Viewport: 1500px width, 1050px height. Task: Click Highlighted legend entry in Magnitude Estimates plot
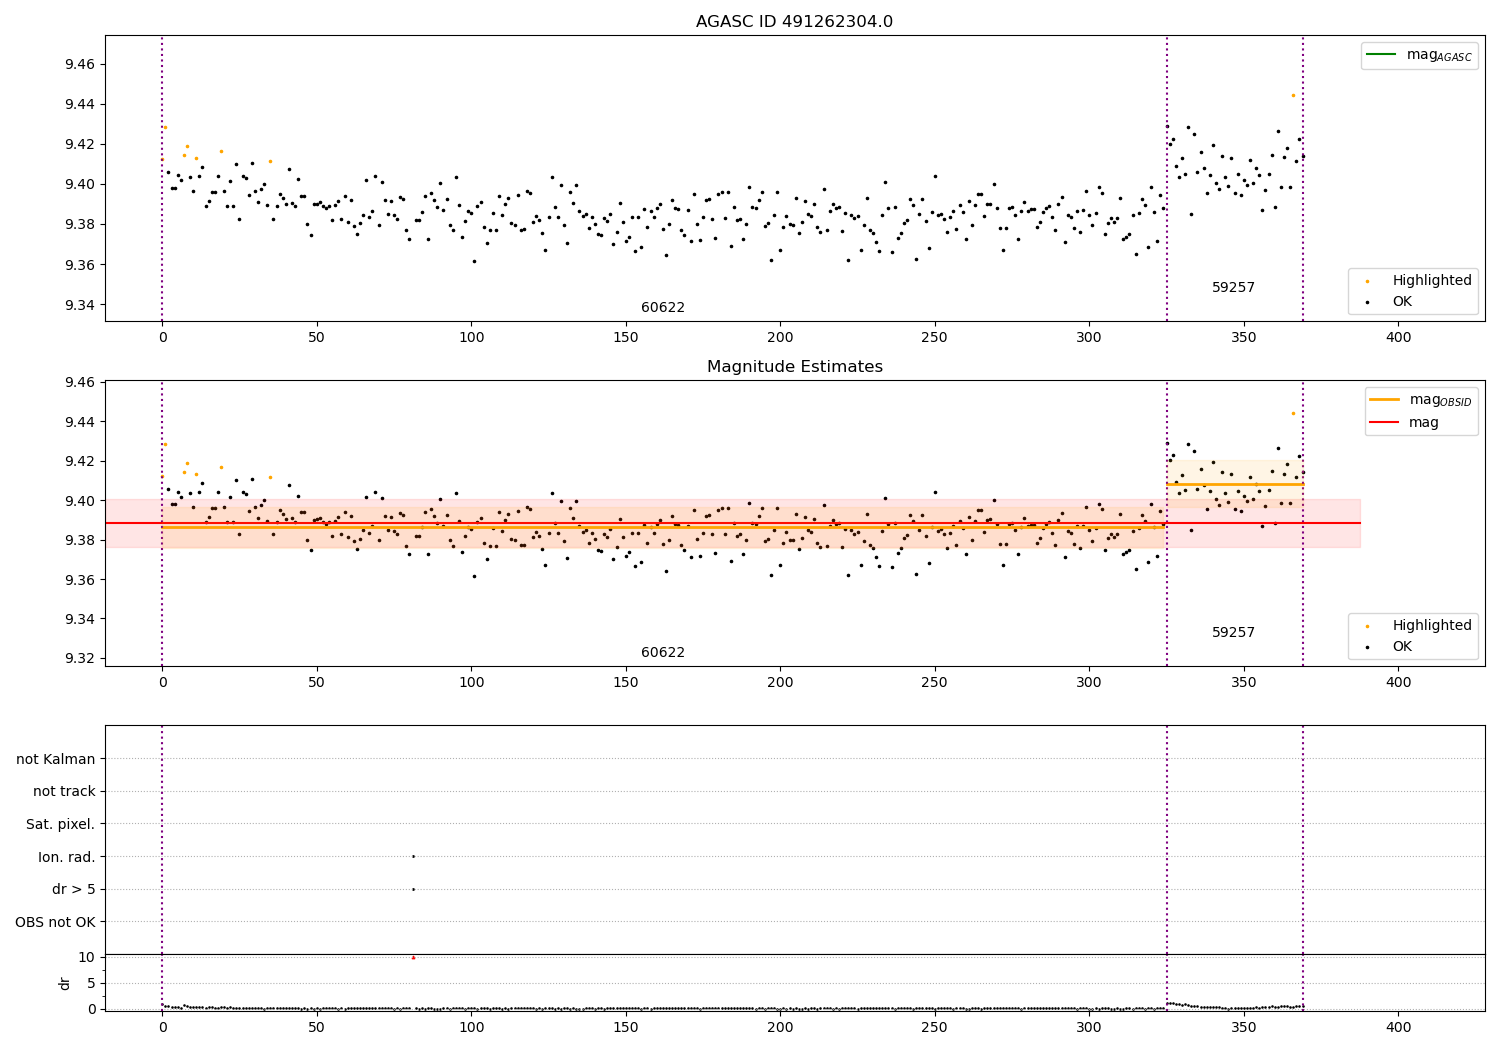tap(1419, 626)
